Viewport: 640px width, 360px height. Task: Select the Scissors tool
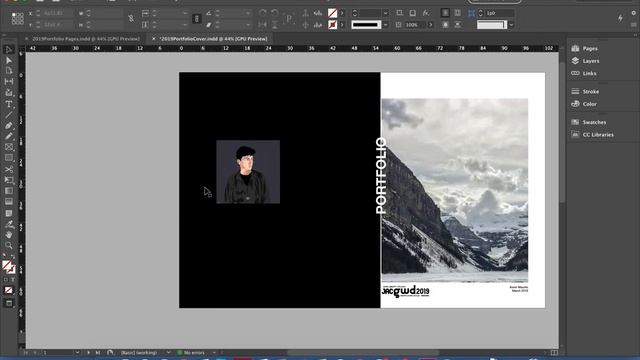pos(9,169)
